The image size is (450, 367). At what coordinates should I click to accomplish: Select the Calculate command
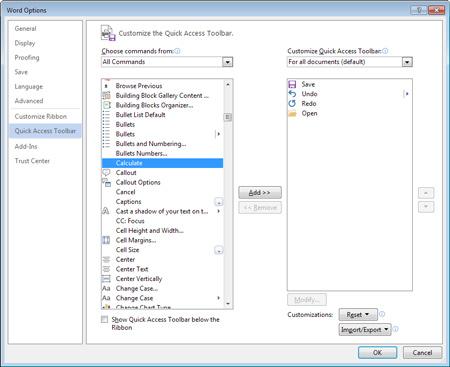tap(162, 163)
